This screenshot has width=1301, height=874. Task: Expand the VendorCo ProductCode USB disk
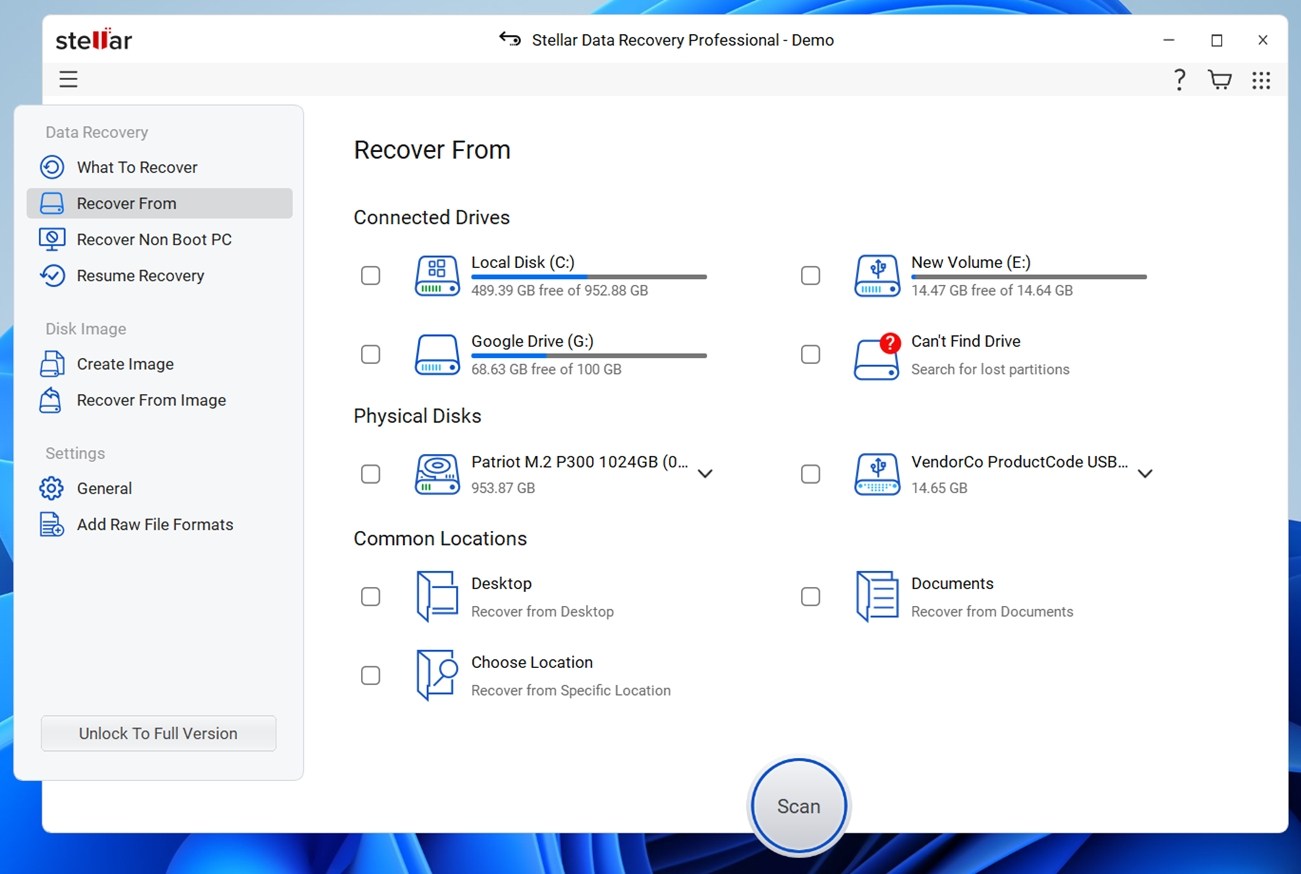click(x=1145, y=474)
